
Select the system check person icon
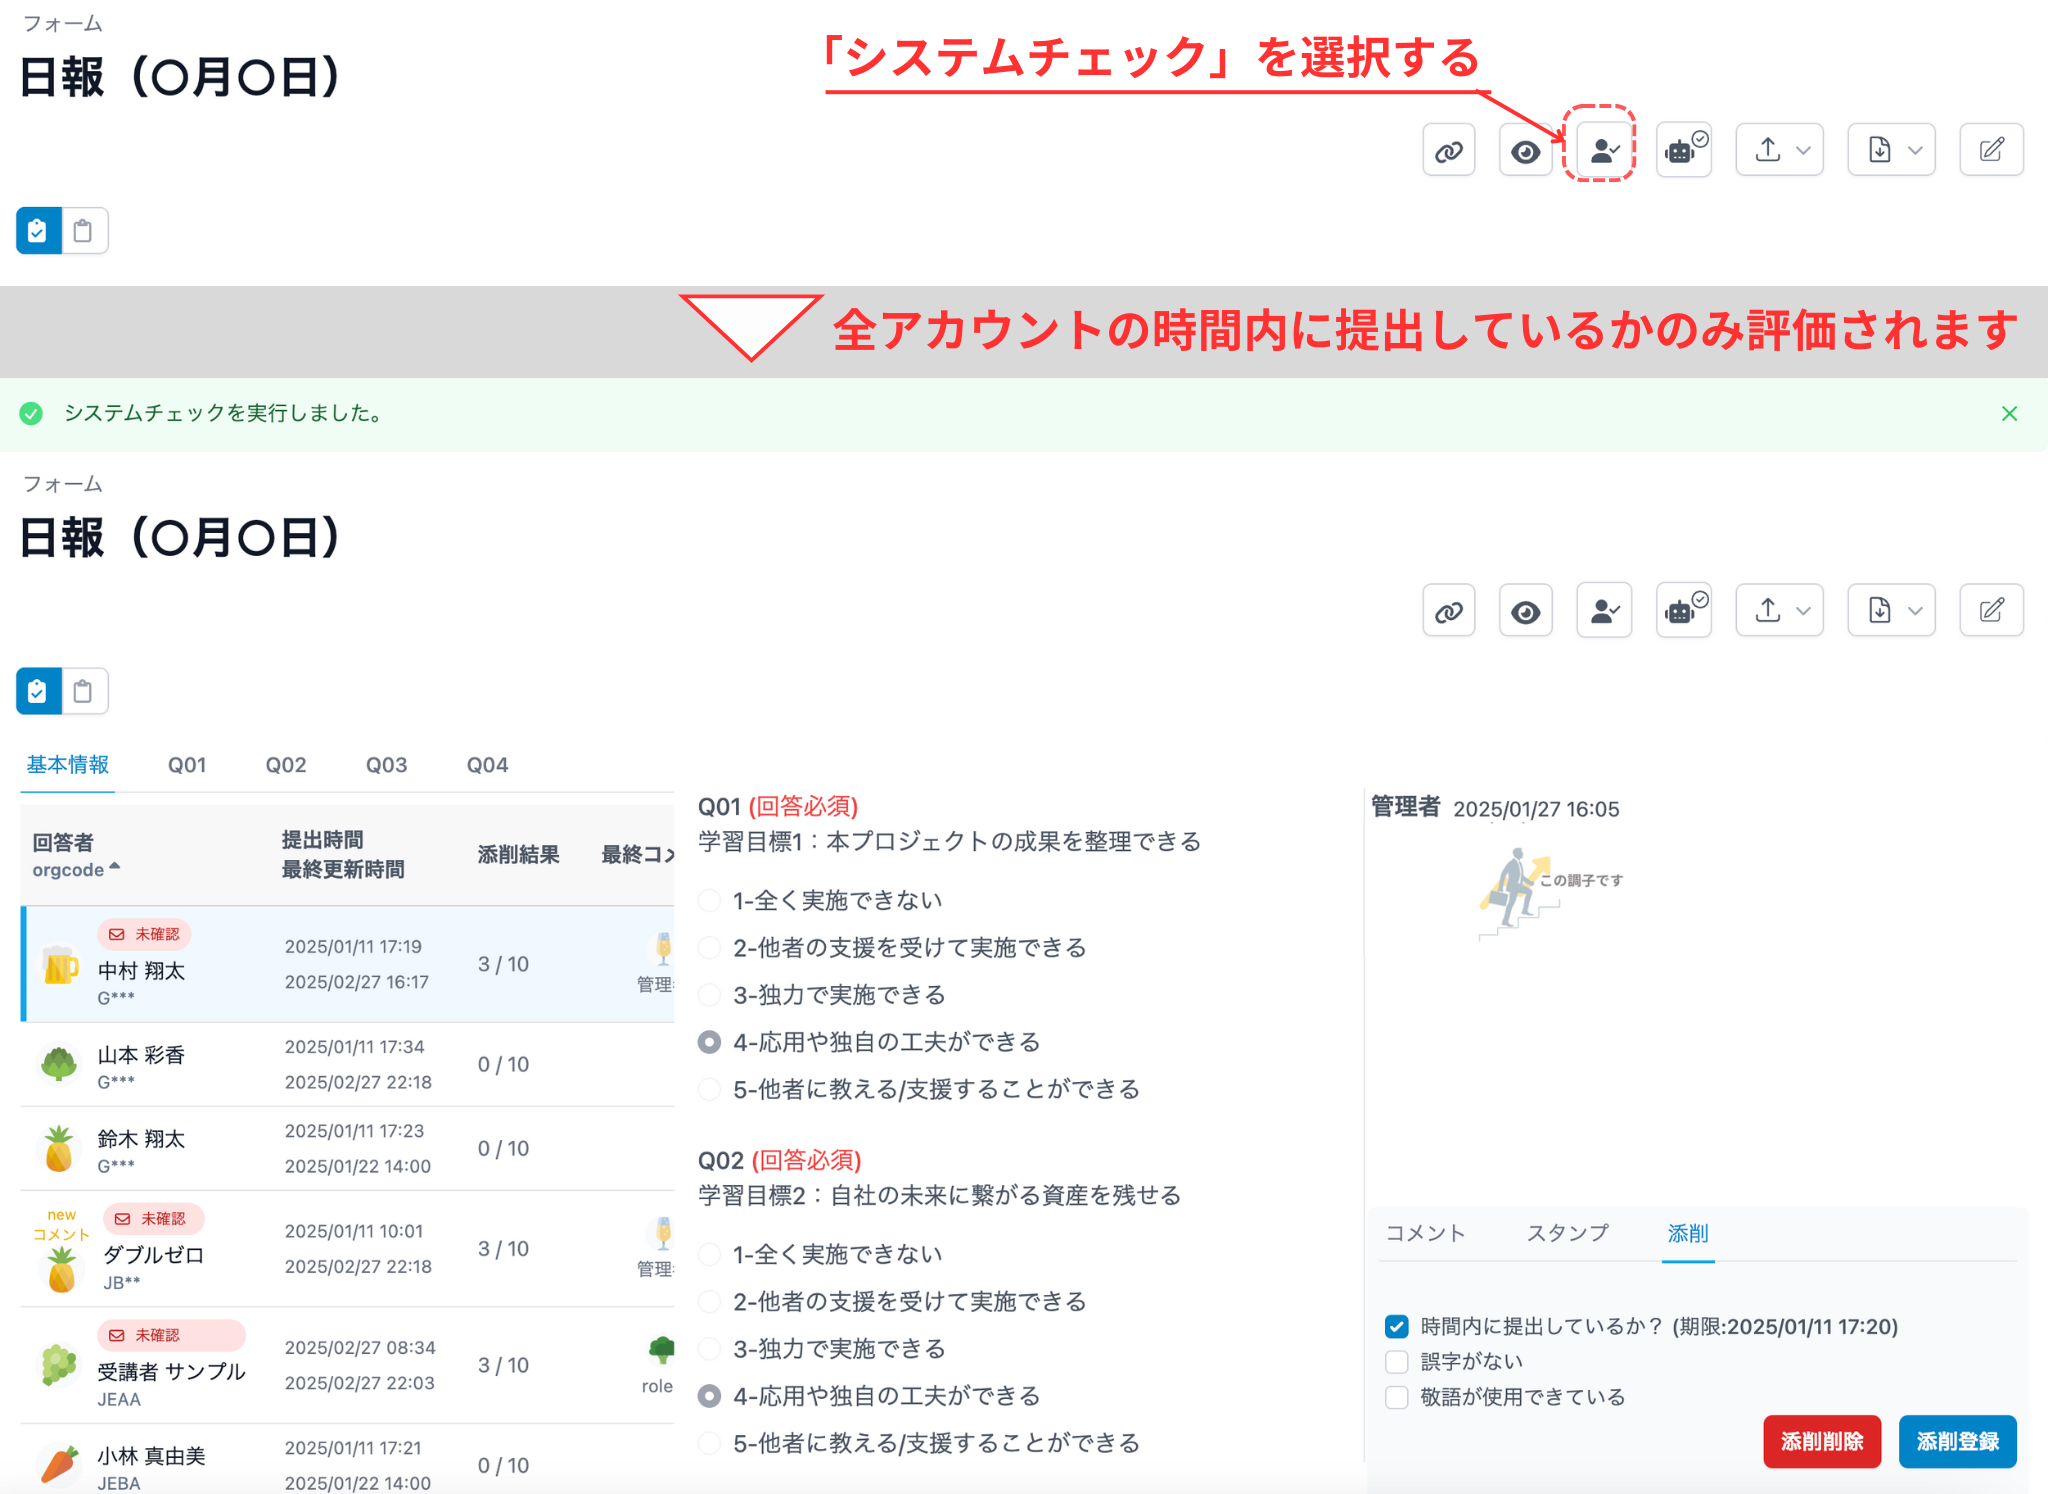(1604, 610)
